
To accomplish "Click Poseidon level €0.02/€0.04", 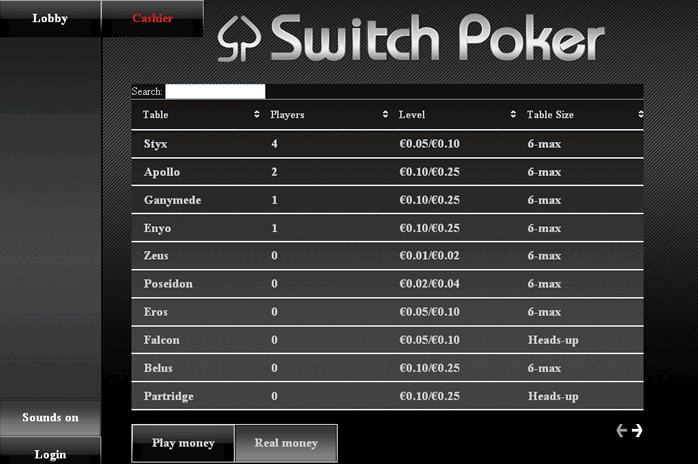I will pos(429,284).
